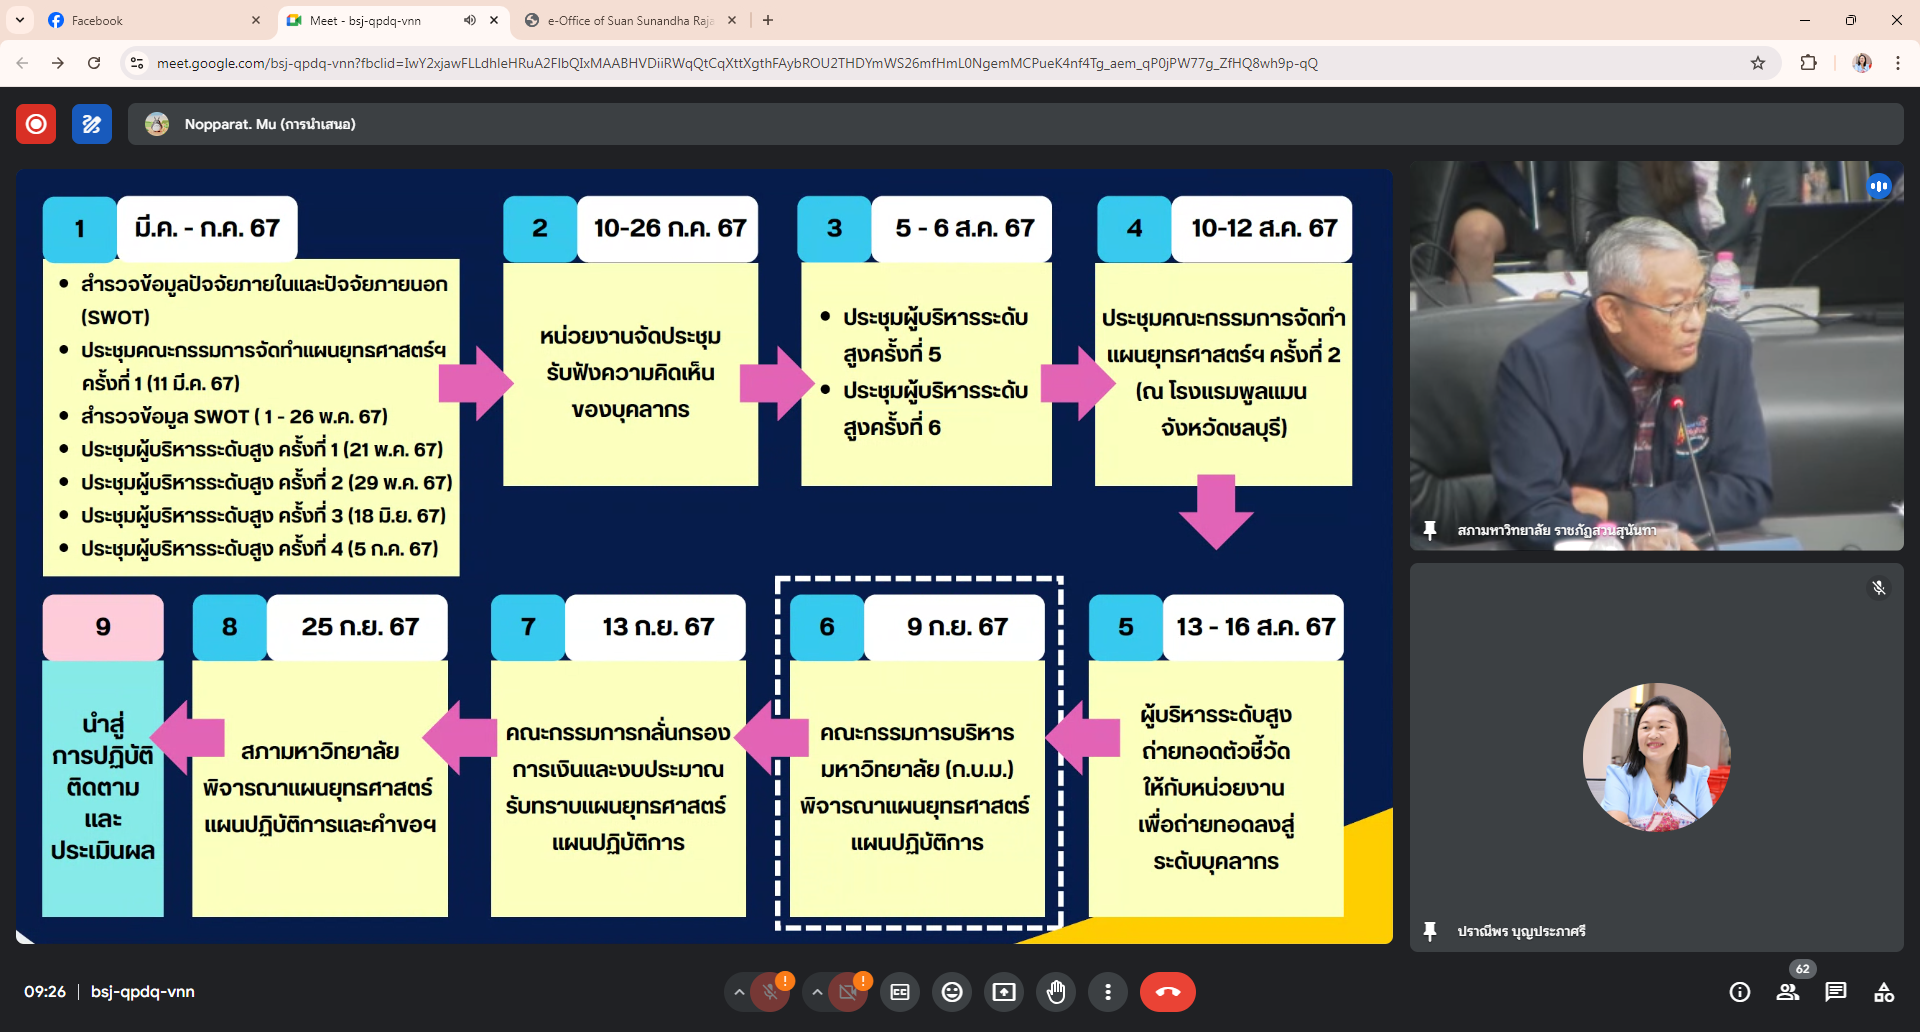
Task: Unmute the microphone
Action: (x=770, y=992)
